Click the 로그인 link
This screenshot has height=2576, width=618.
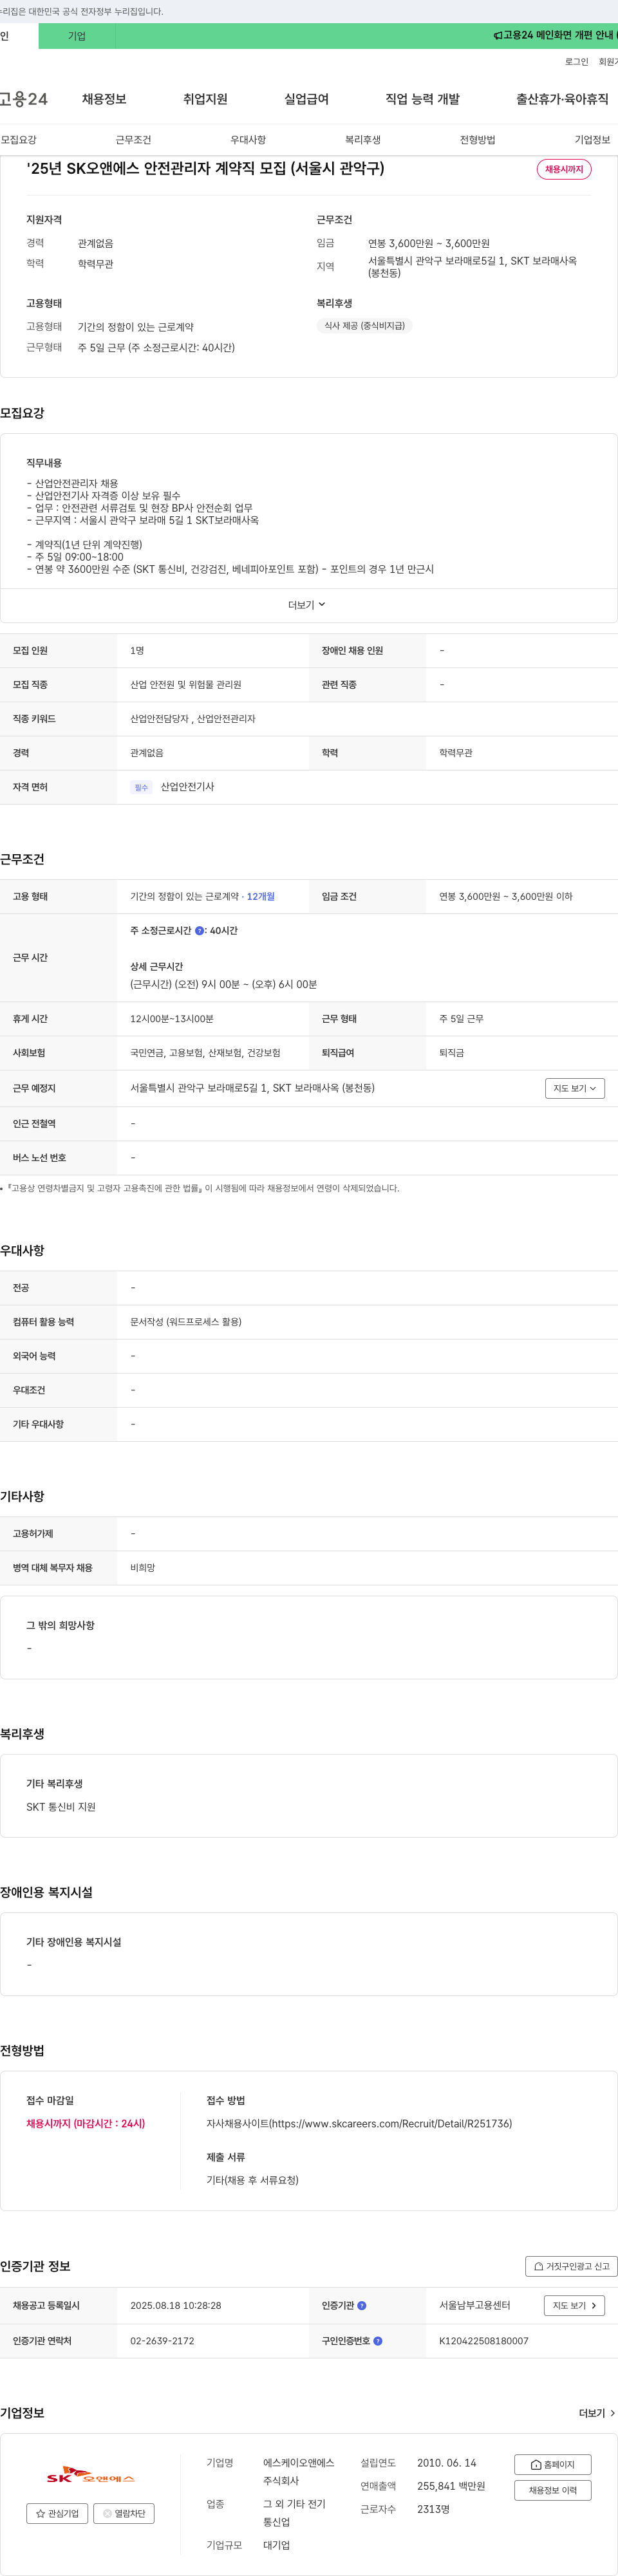pyautogui.click(x=576, y=62)
